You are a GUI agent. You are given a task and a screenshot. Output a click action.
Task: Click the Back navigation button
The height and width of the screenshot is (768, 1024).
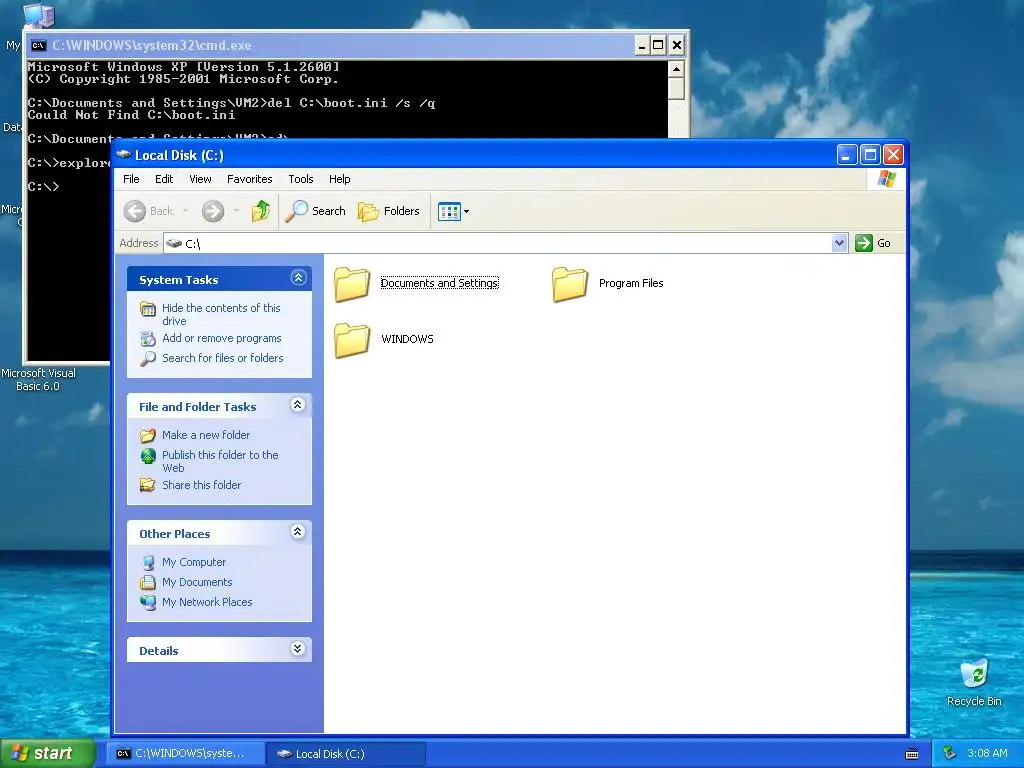pyautogui.click(x=149, y=211)
